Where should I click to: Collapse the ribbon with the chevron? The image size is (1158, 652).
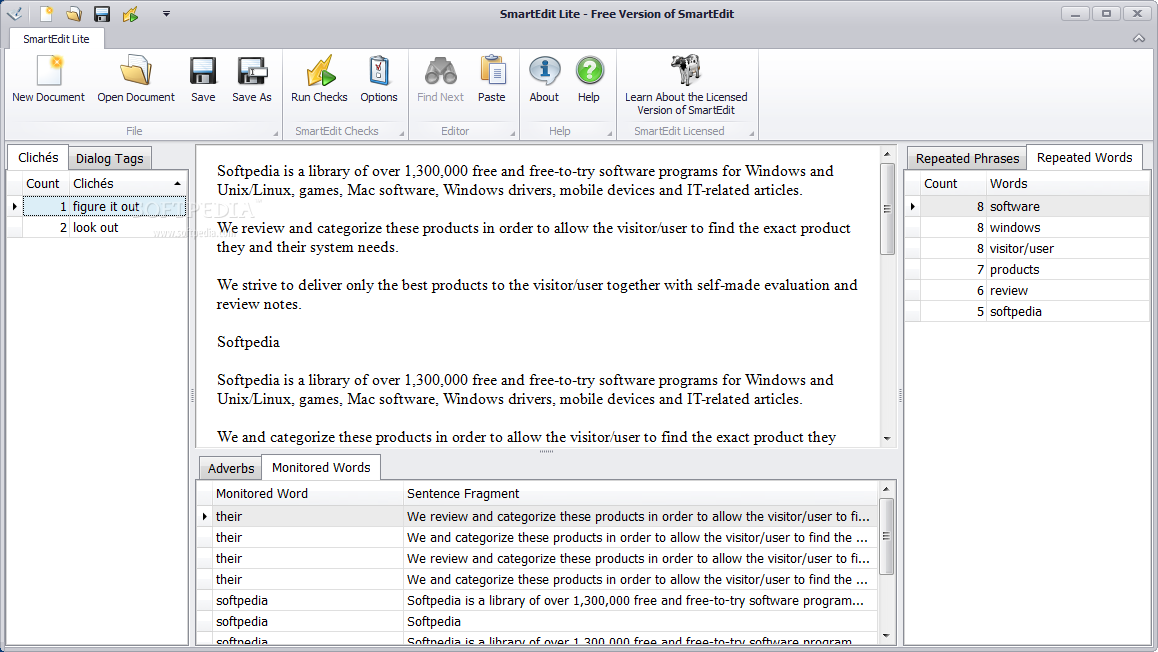click(1139, 38)
